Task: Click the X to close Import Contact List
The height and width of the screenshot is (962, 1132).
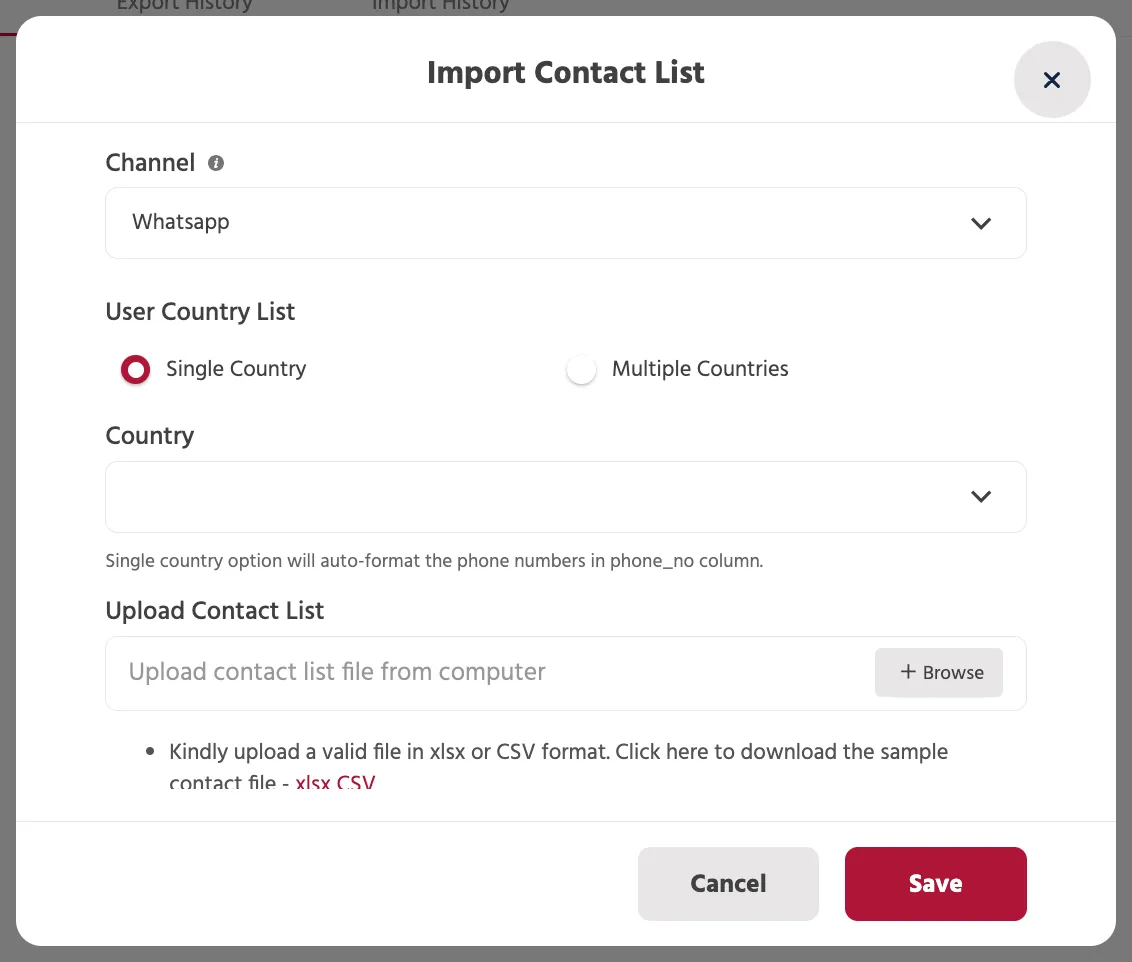Action: click(1052, 79)
